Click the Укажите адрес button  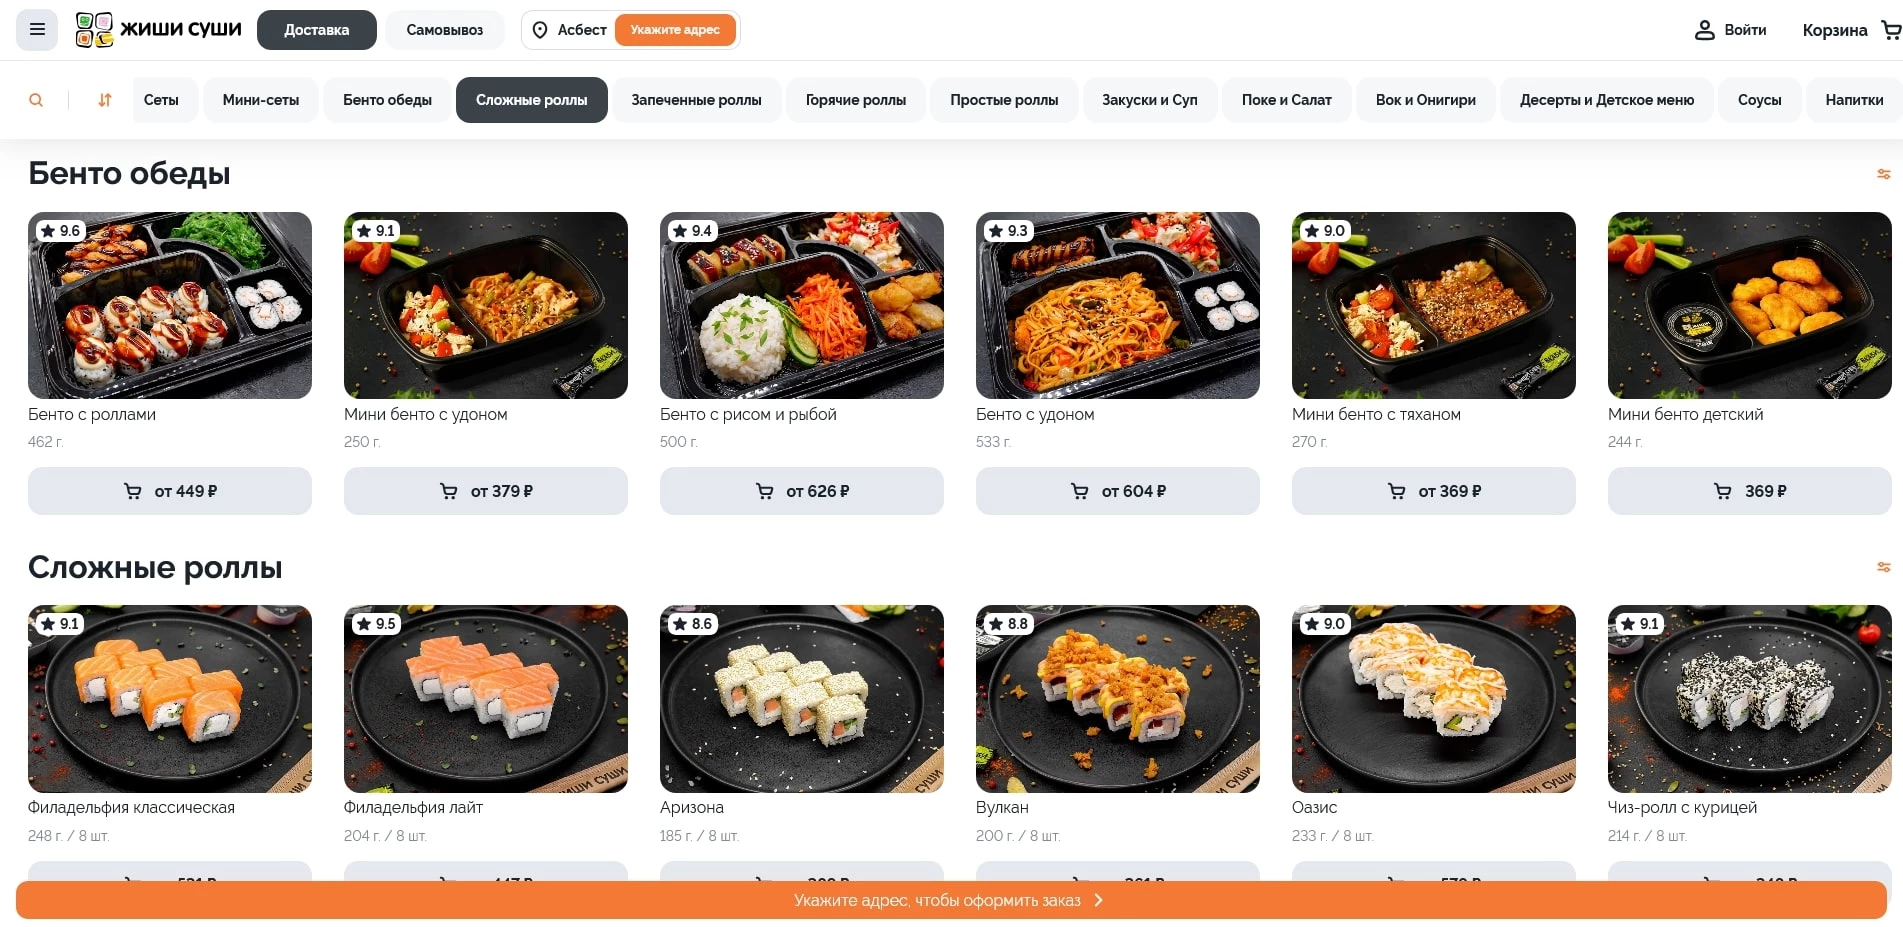[675, 30]
